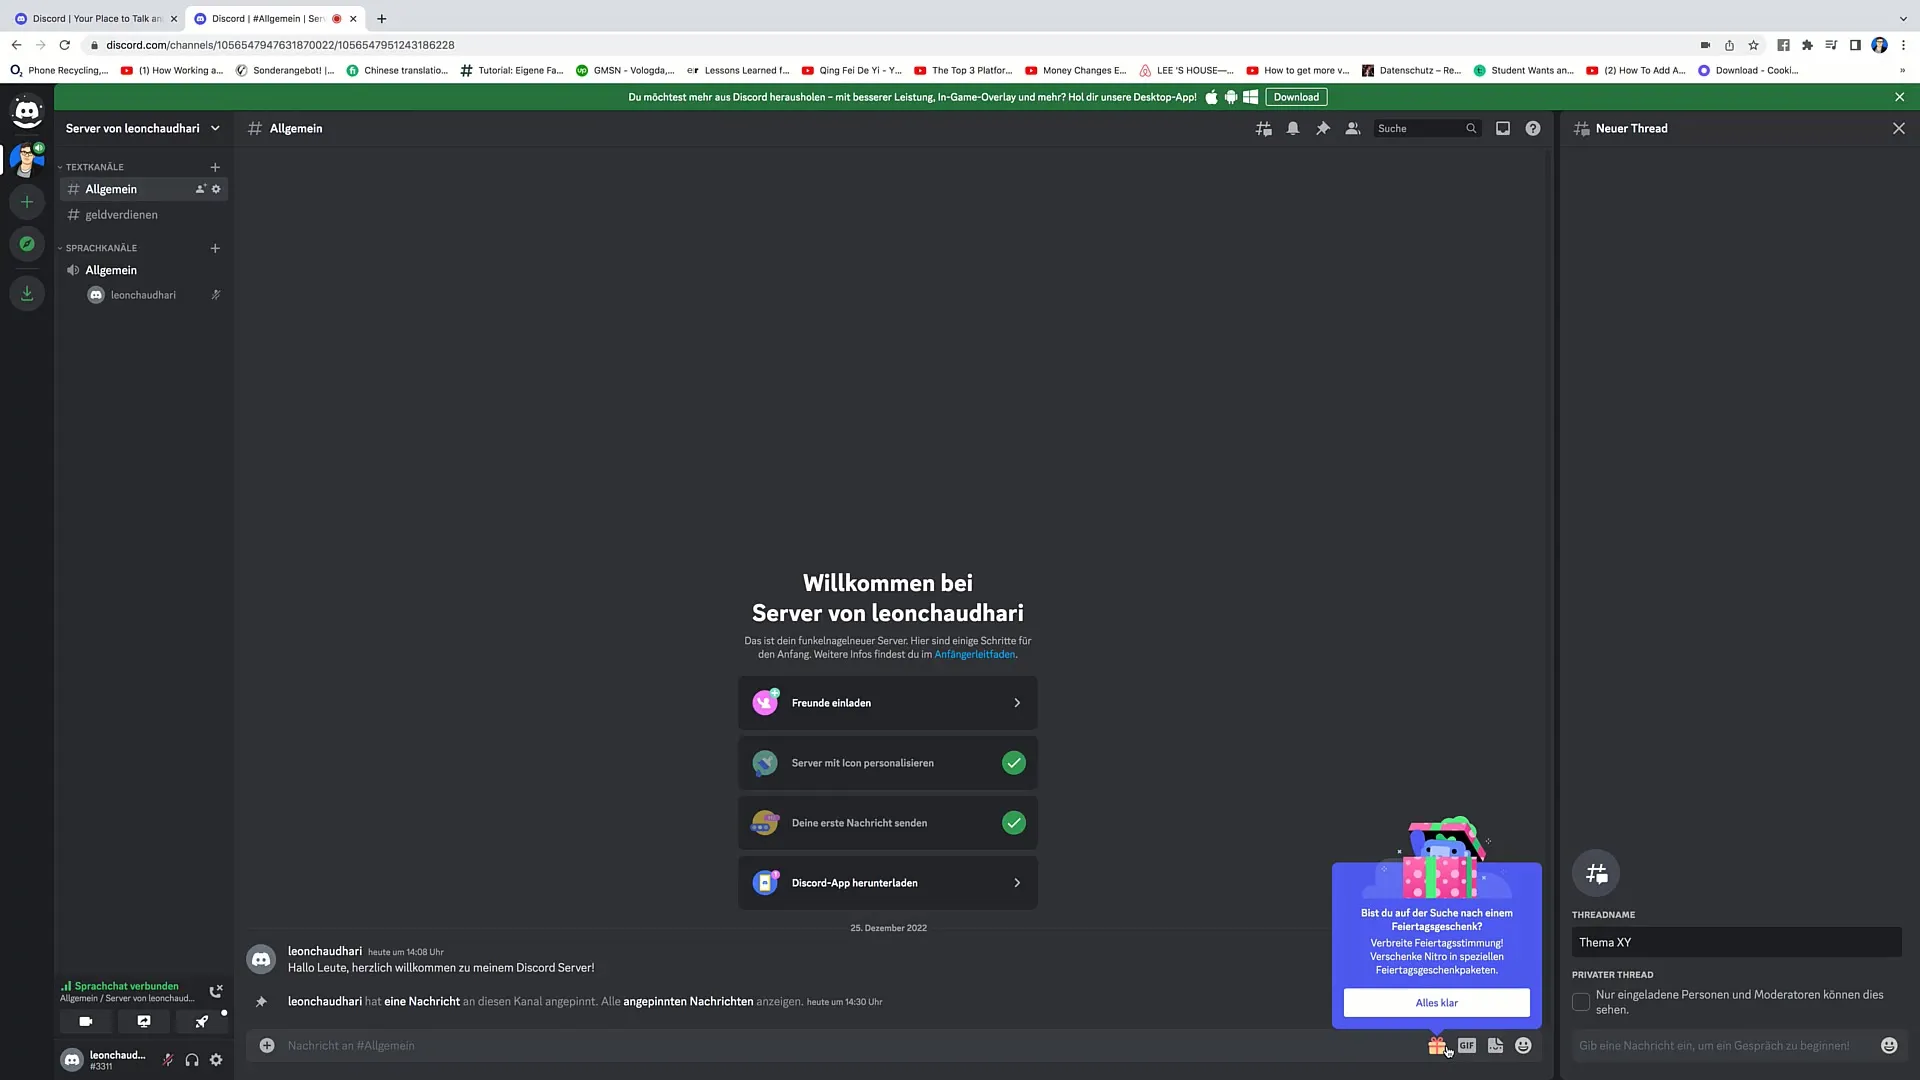
Task: Click Alles klar dismiss button
Action: tap(1437, 1002)
